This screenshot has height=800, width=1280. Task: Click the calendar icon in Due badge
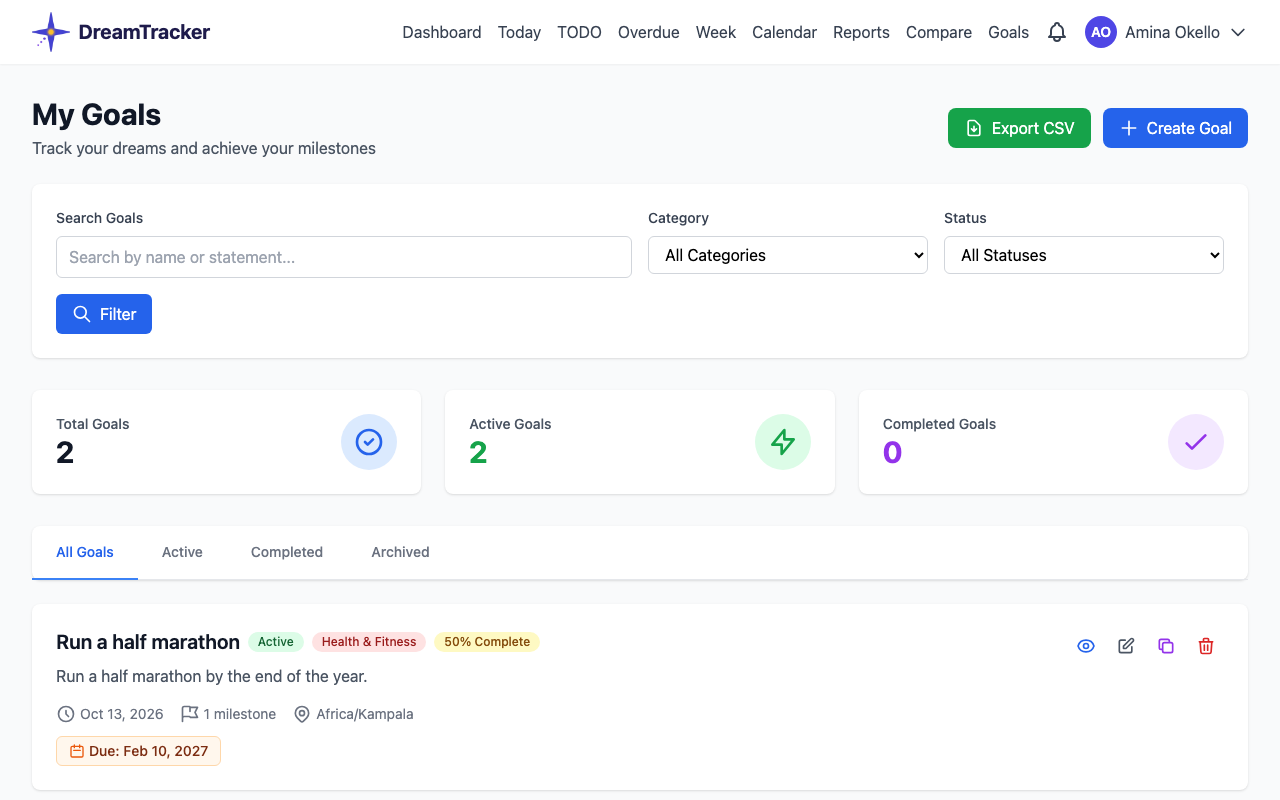point(77,751)
